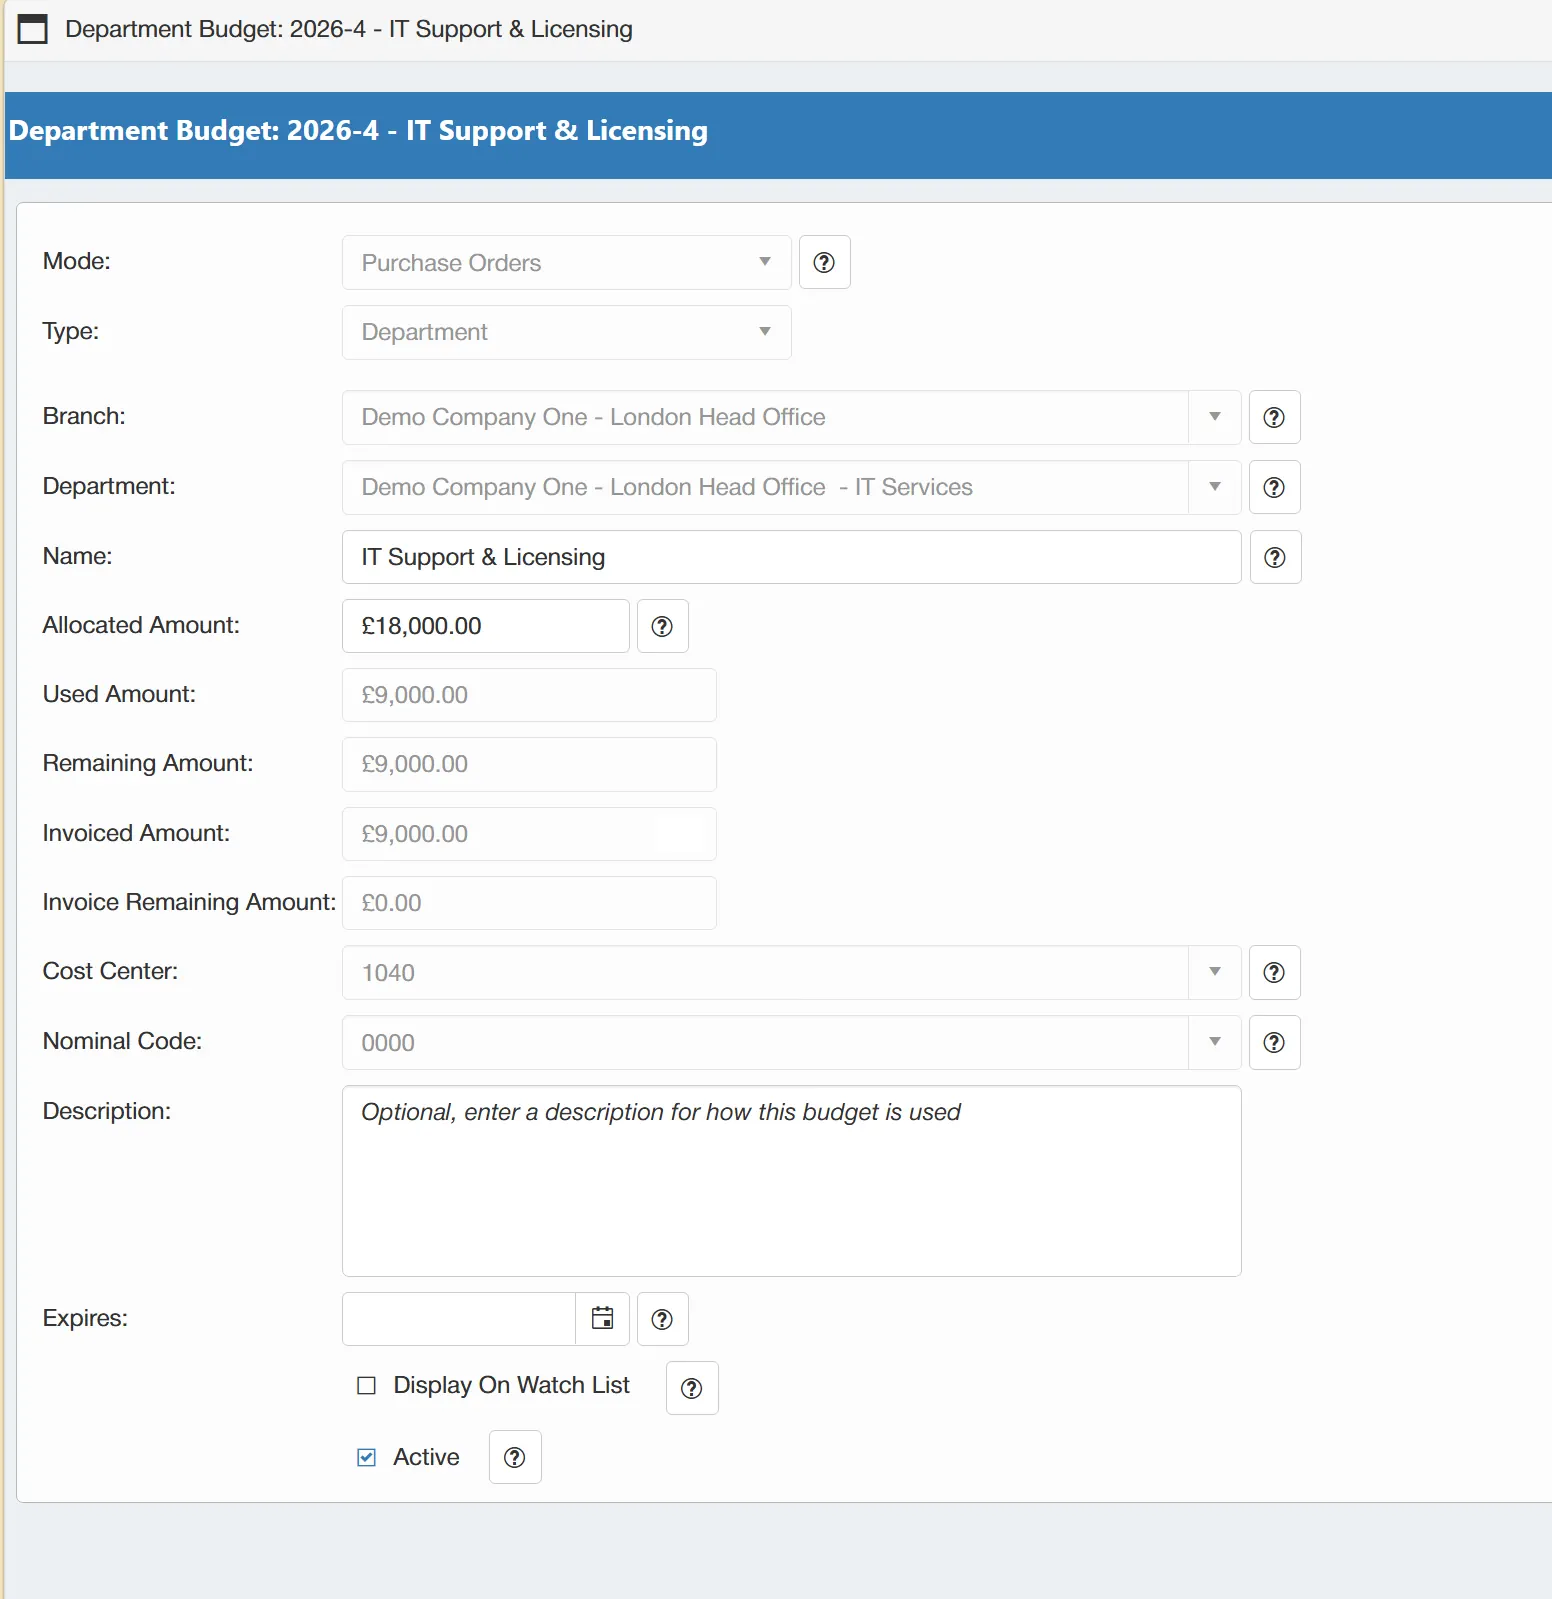This screenshot has height=1599, width=1552.
Task: Open the Type dropdown showing Department
Action: [567, 332]
